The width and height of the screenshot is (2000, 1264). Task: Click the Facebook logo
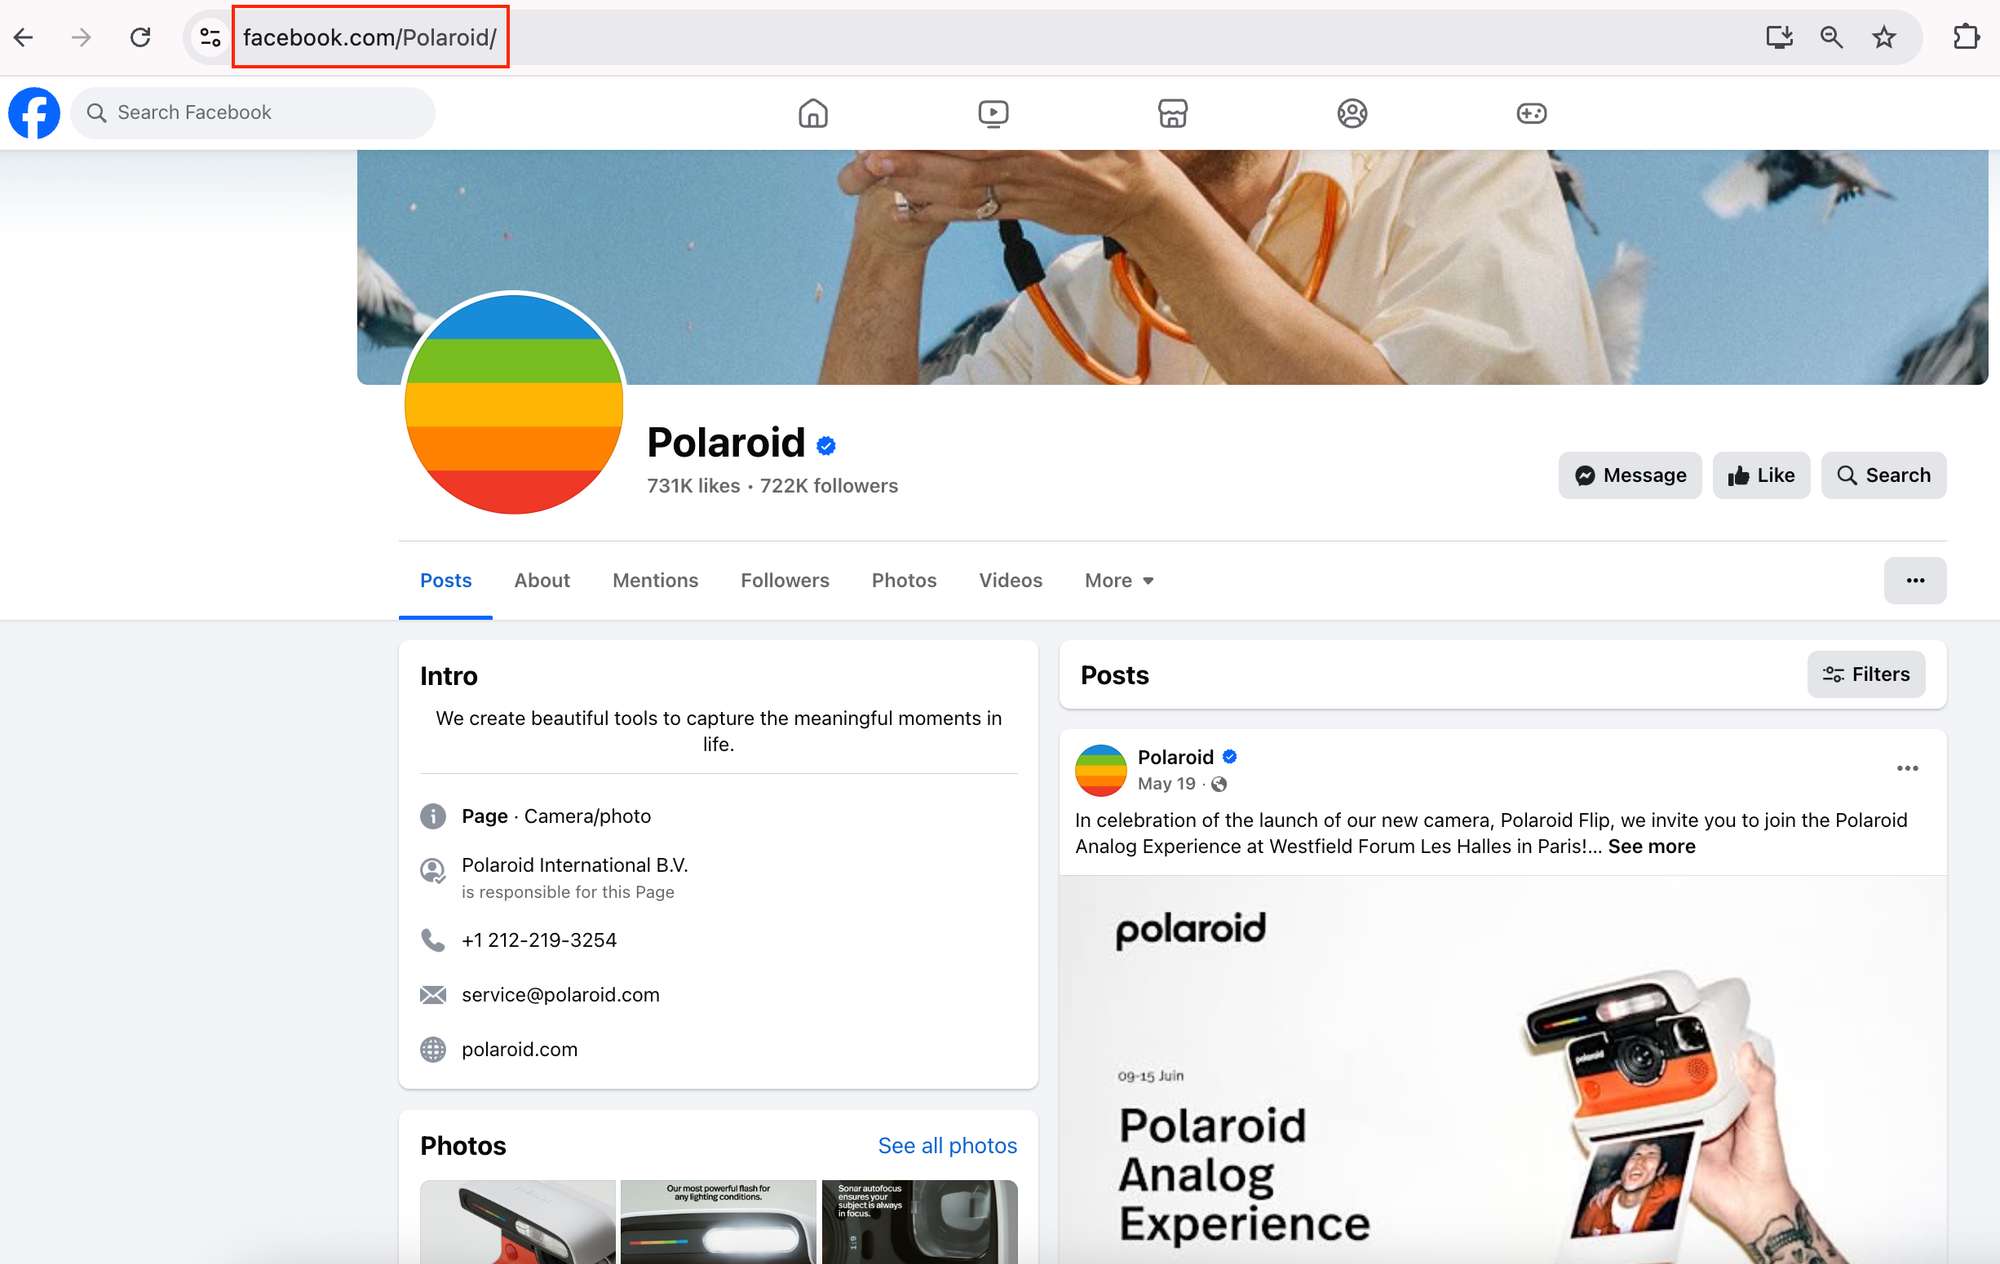(34, 113)
